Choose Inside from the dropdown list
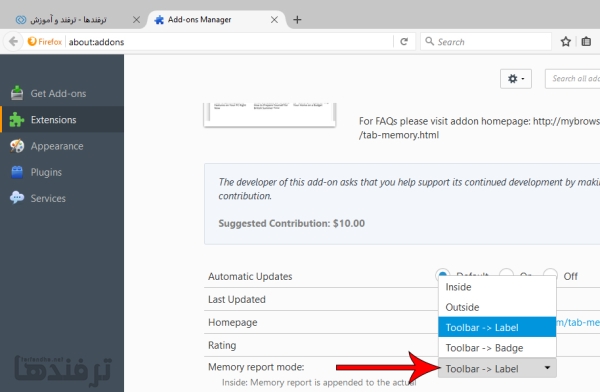The height and width of the screenshot is (392, 600). pos(497,287)
